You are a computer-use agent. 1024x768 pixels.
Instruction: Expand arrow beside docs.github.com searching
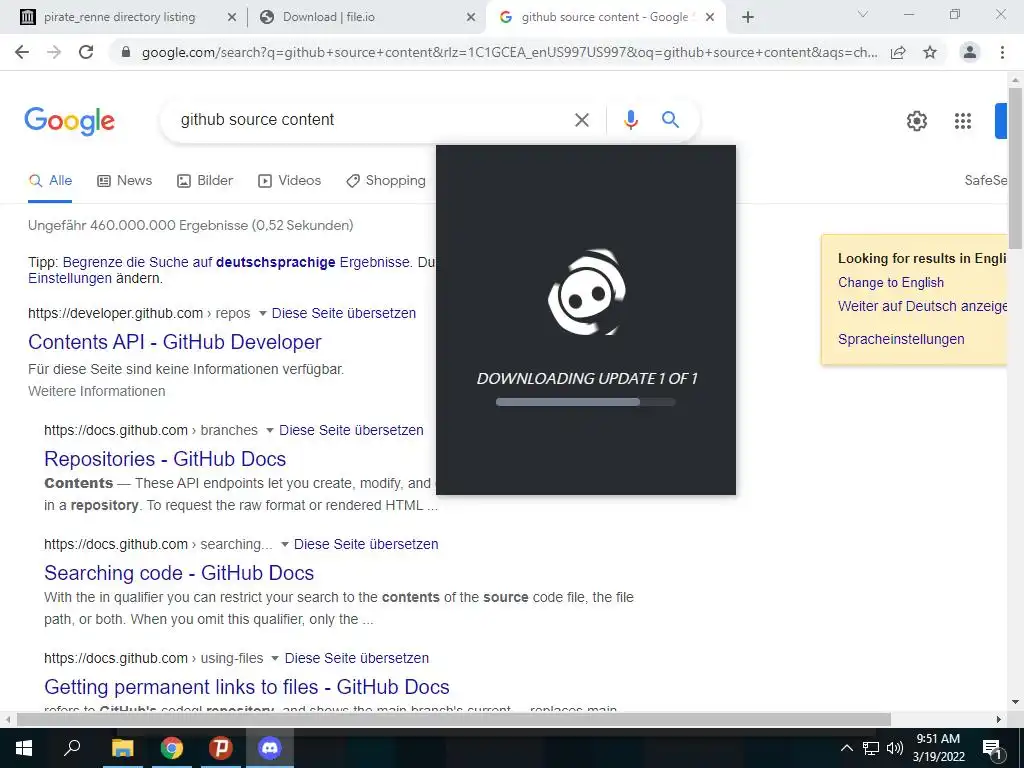click(285, 545)
